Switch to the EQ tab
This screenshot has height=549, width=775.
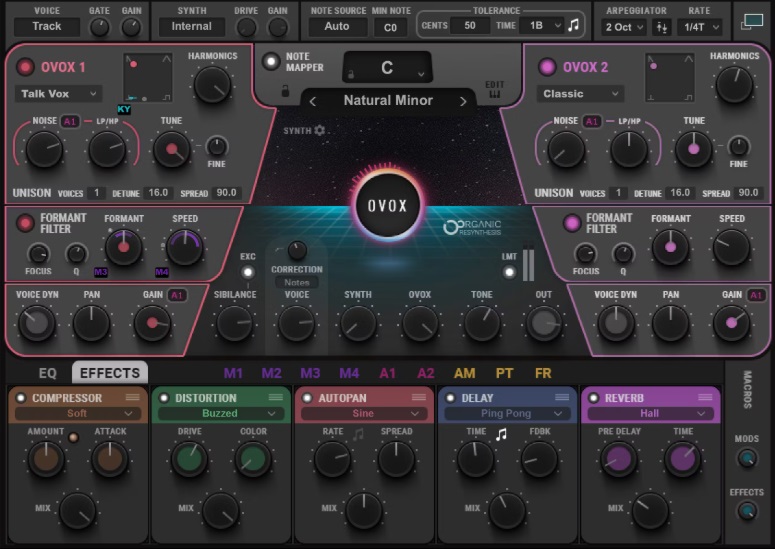48,373
